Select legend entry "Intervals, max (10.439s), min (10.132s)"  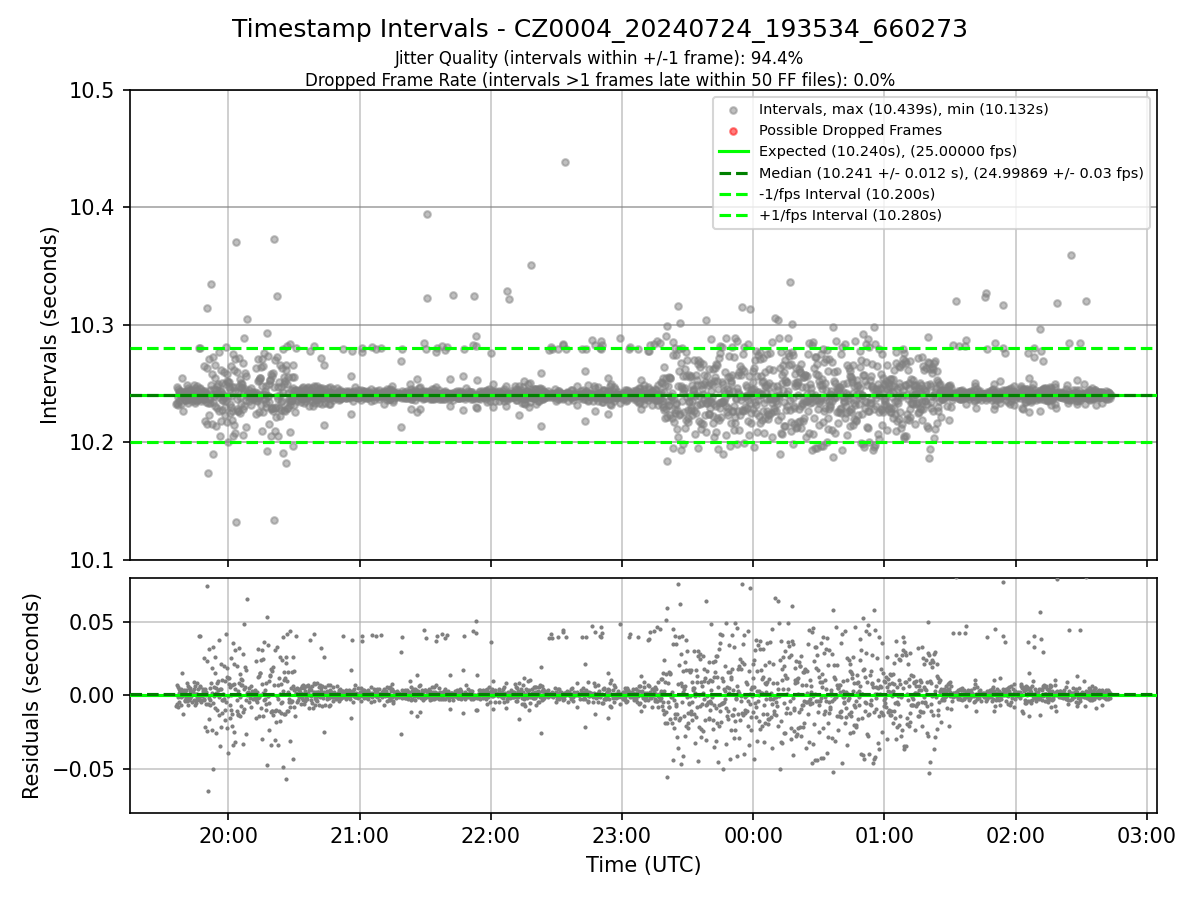tap(903, 109)
